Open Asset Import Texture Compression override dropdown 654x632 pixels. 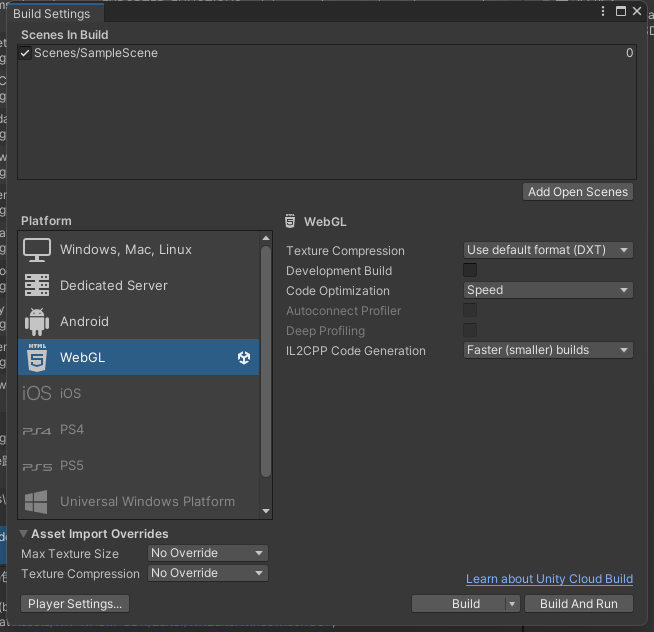pos(208,573)
